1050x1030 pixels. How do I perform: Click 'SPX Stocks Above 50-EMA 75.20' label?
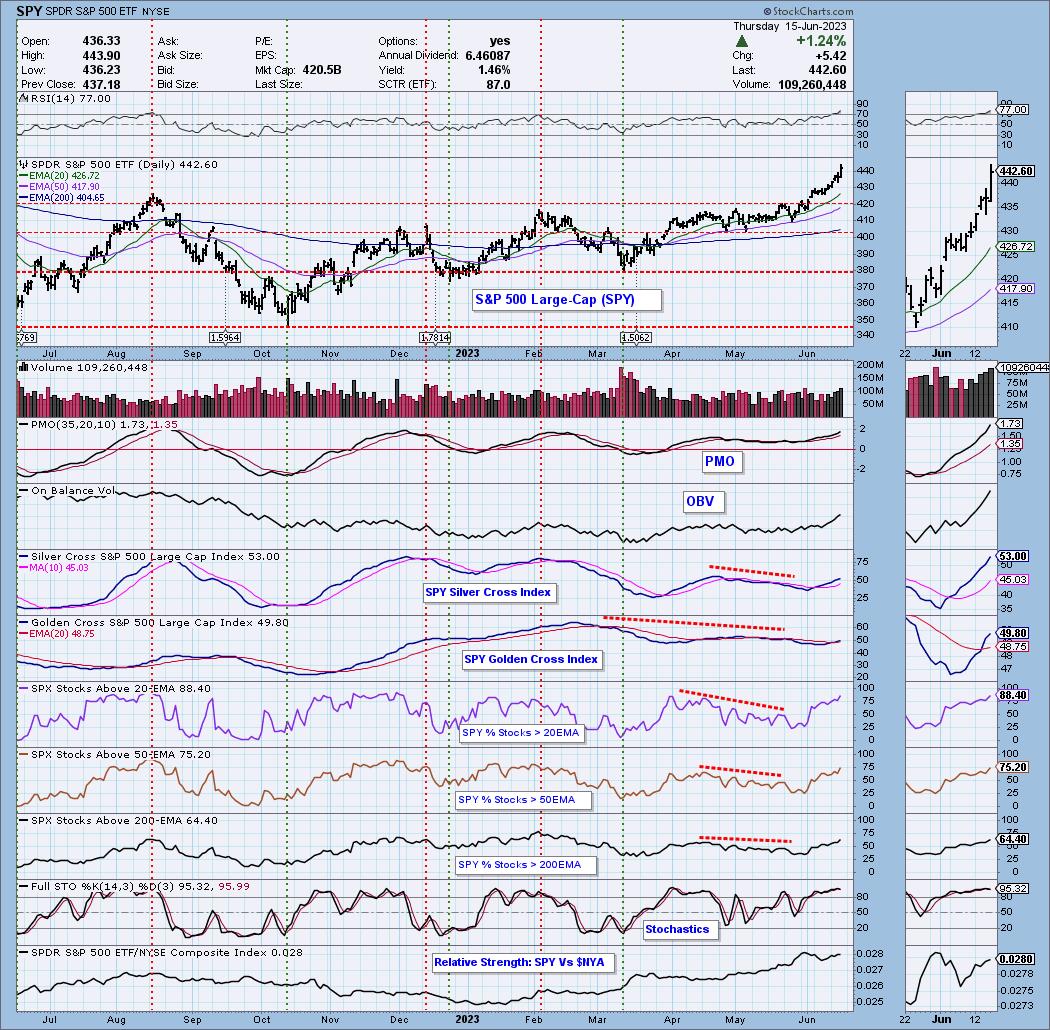coord(121,755)
